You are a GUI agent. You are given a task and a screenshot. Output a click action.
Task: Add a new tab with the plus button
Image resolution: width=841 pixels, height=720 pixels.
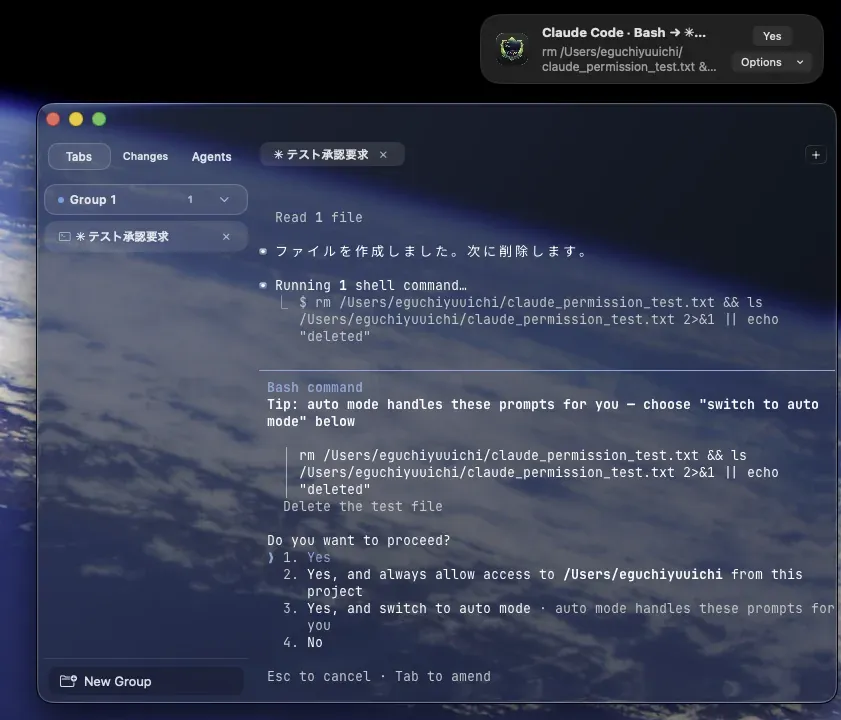816,155
